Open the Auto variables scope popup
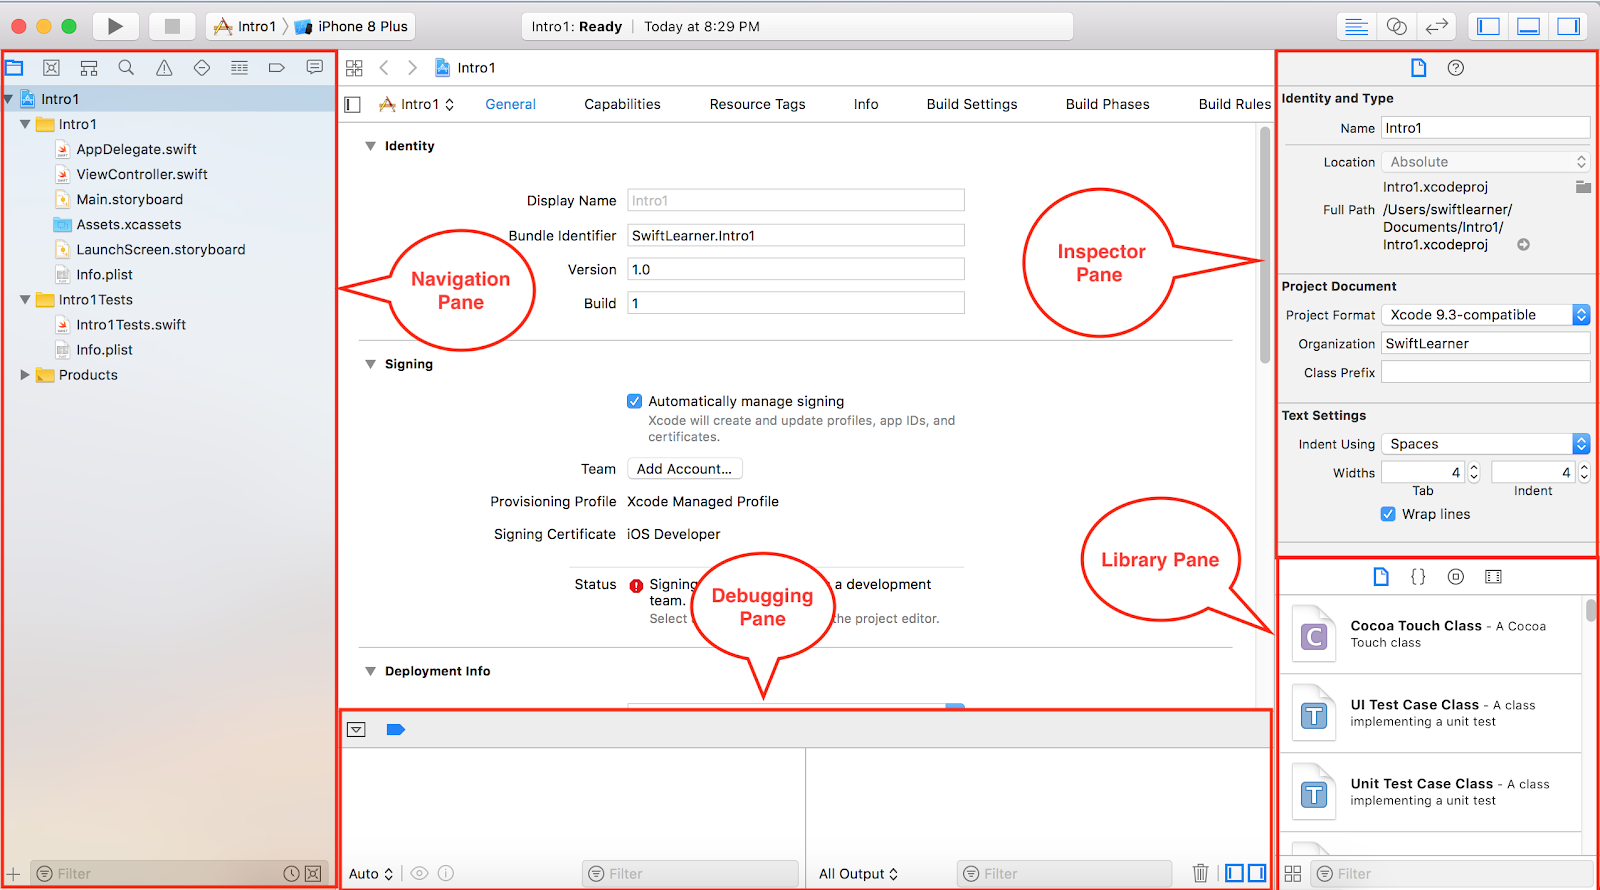1600x890 pixels. click(x=371, y=874)
